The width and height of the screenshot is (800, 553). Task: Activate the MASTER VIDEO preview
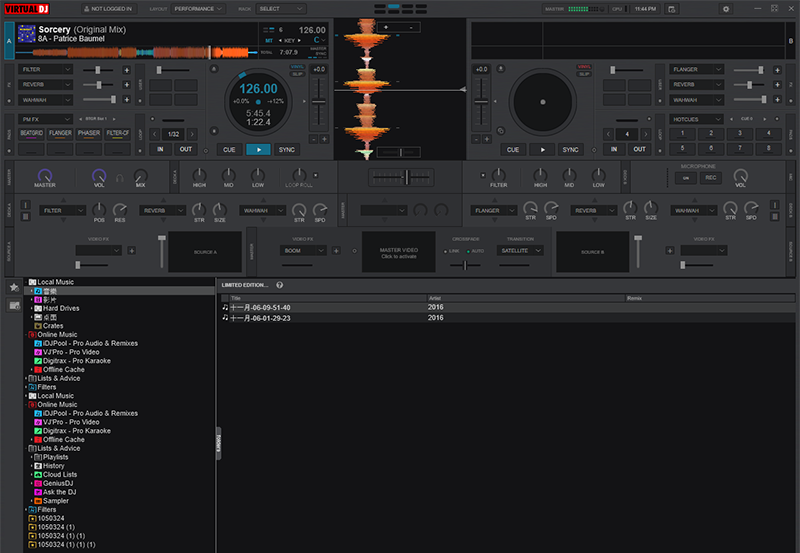point(398,252)
